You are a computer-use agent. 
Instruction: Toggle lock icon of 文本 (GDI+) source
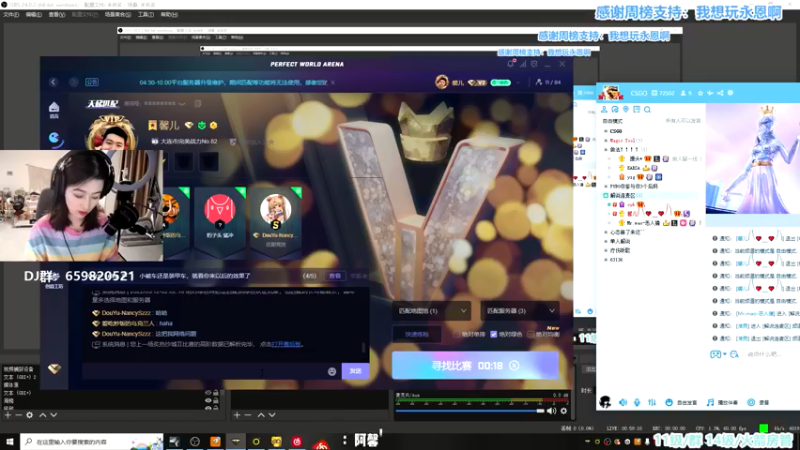pyautogui.click(x=216, y=393)
